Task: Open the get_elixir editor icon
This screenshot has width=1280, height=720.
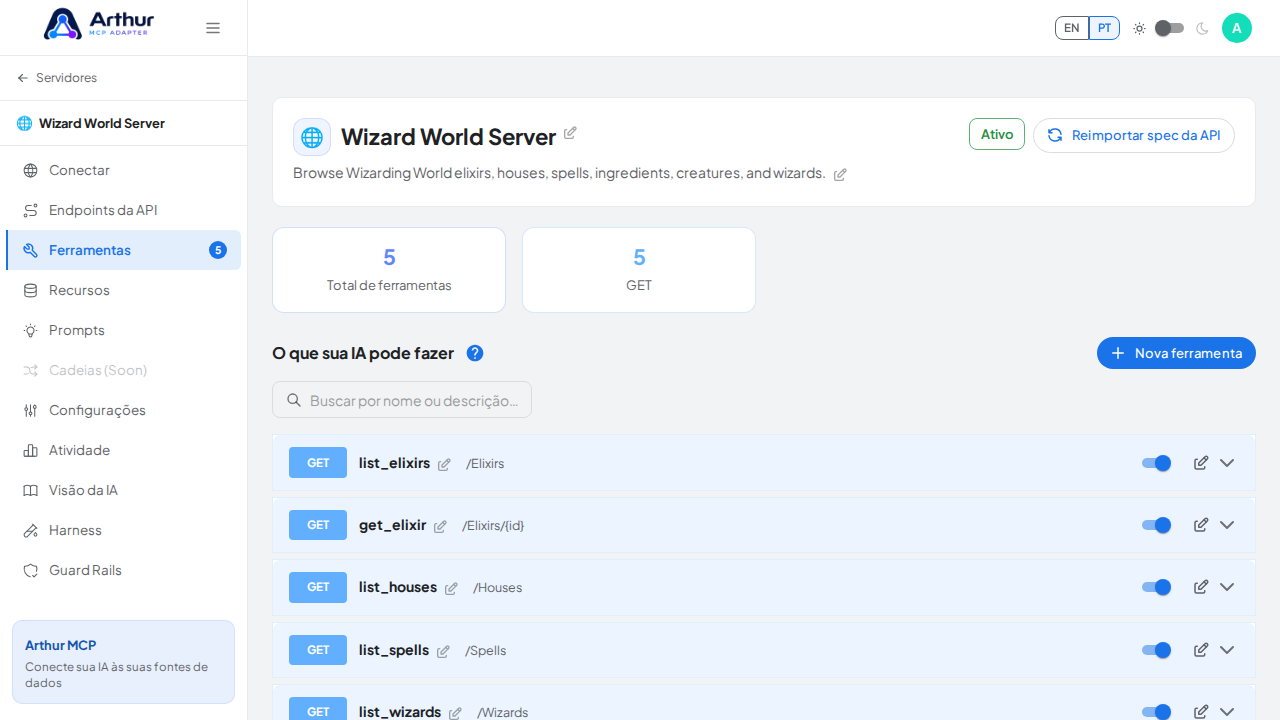Action: pos(1201,525)
